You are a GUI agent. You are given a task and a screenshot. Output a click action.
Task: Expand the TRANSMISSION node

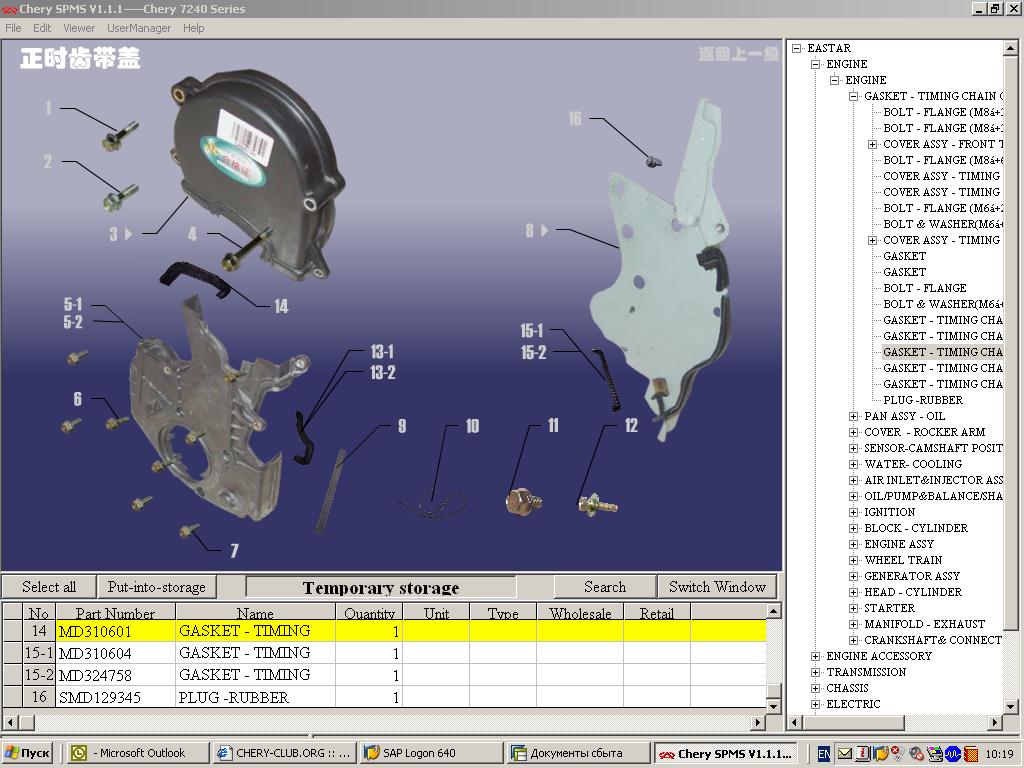pos(815,673)
